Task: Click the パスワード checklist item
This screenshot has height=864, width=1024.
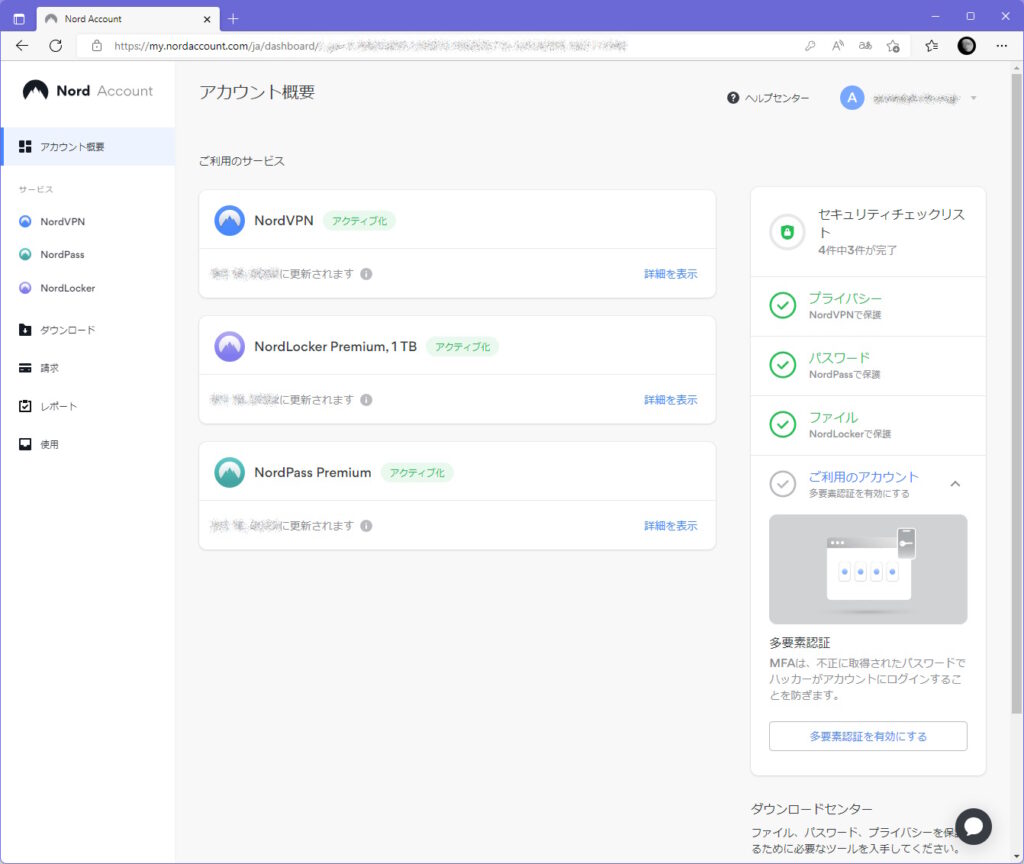Action: (x=868, y=365)
